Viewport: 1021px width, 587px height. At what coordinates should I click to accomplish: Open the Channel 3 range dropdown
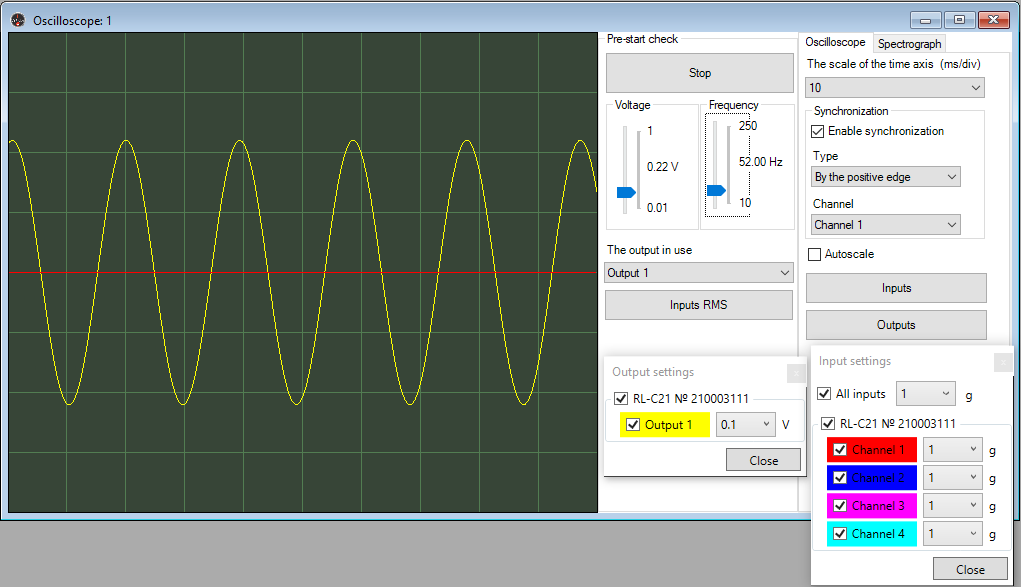pyautogui.click(x=953, y=506)
